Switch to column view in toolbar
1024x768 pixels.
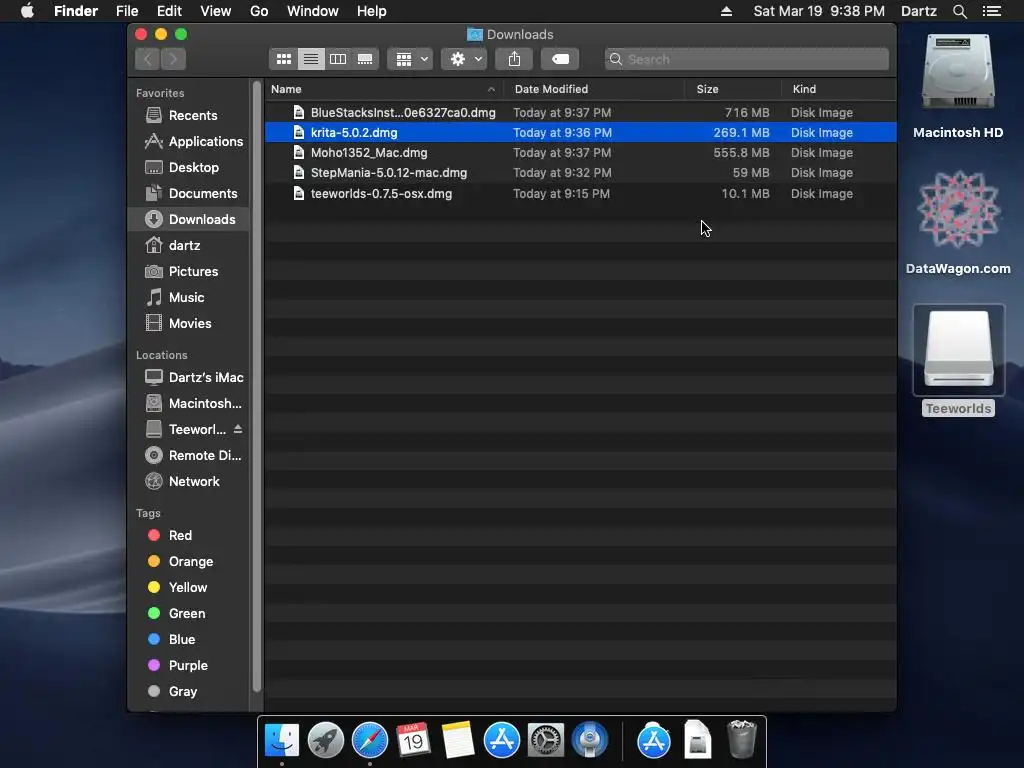pyautogui.click(x=338, y=59)
